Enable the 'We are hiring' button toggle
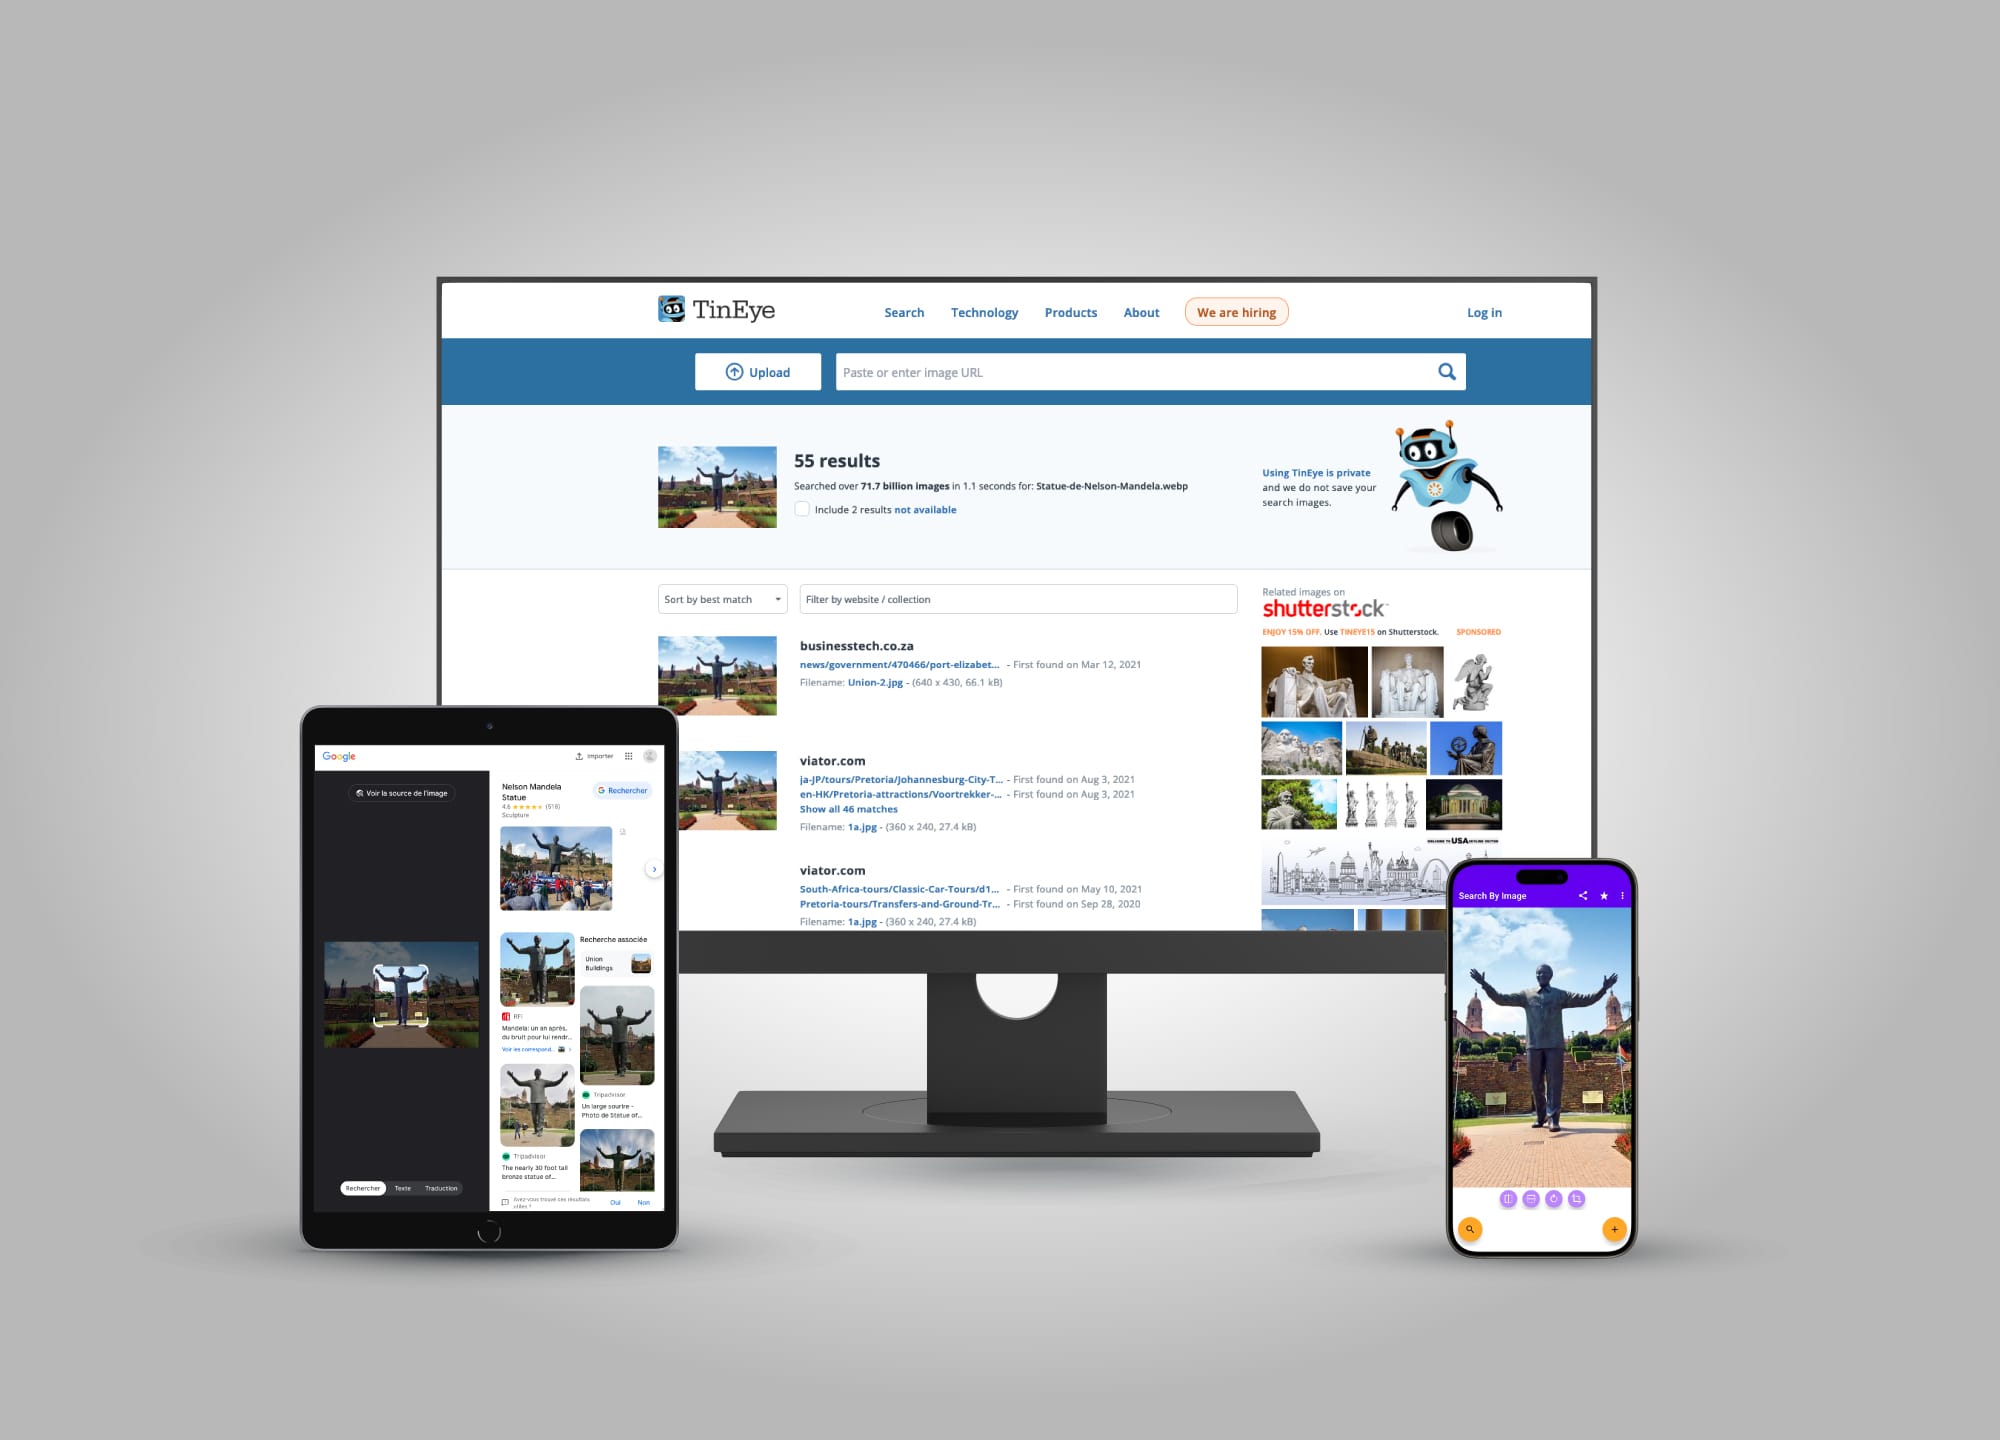The height and width of the screenshot is (1440, 2000). click(x=1236, y=312)
